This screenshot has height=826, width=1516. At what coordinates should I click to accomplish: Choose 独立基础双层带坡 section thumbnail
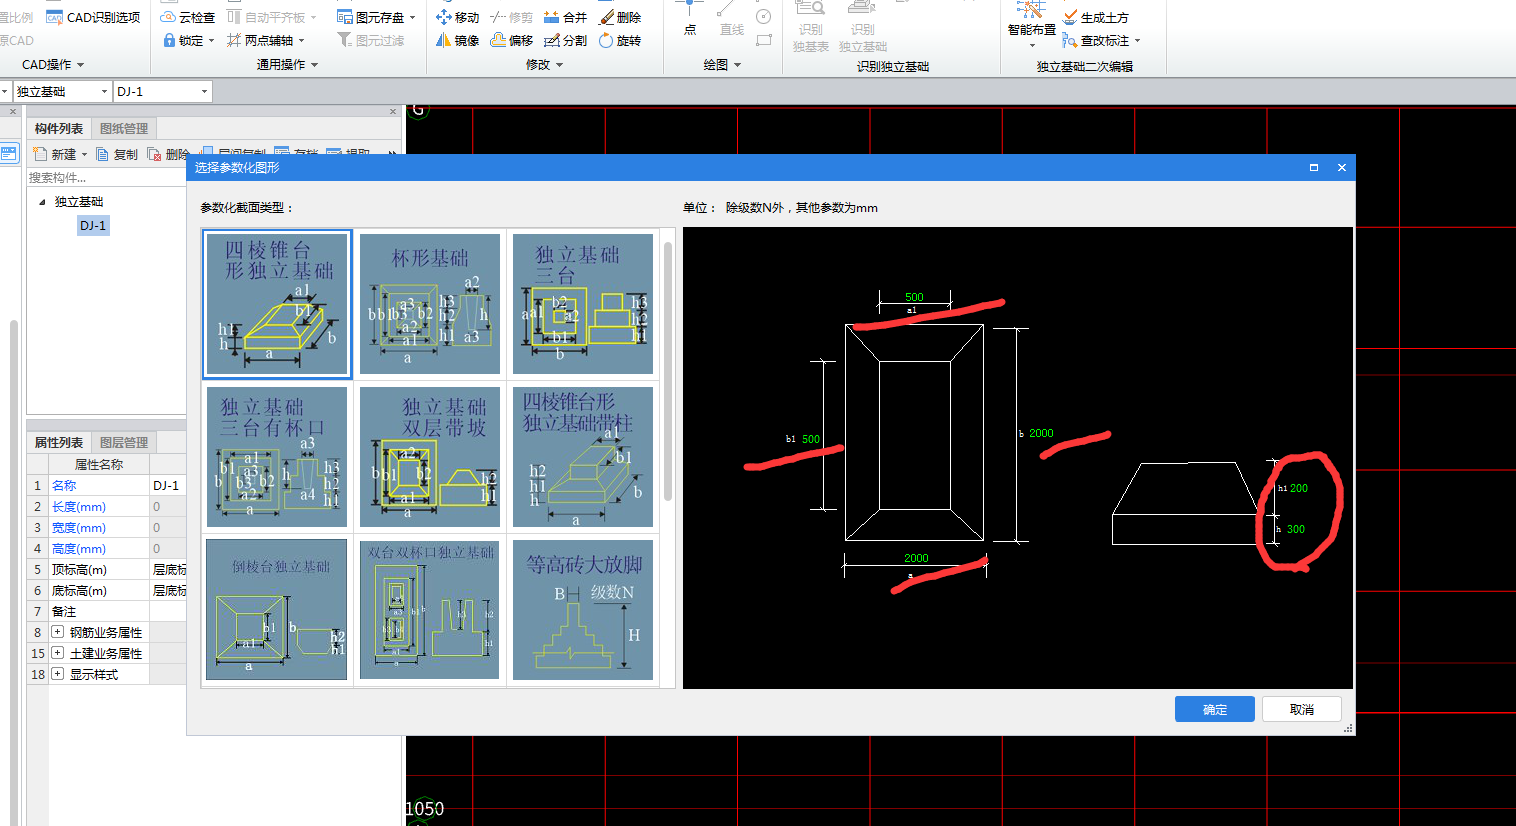coord(430,457)
